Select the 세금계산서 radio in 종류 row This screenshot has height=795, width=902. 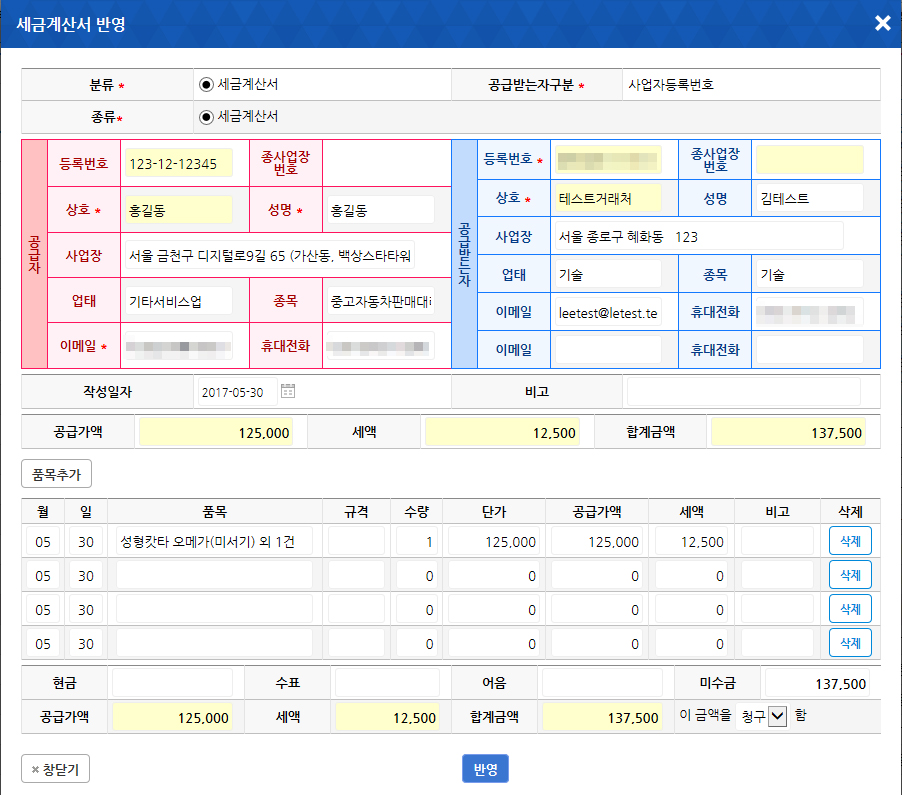tap(206, 117)
